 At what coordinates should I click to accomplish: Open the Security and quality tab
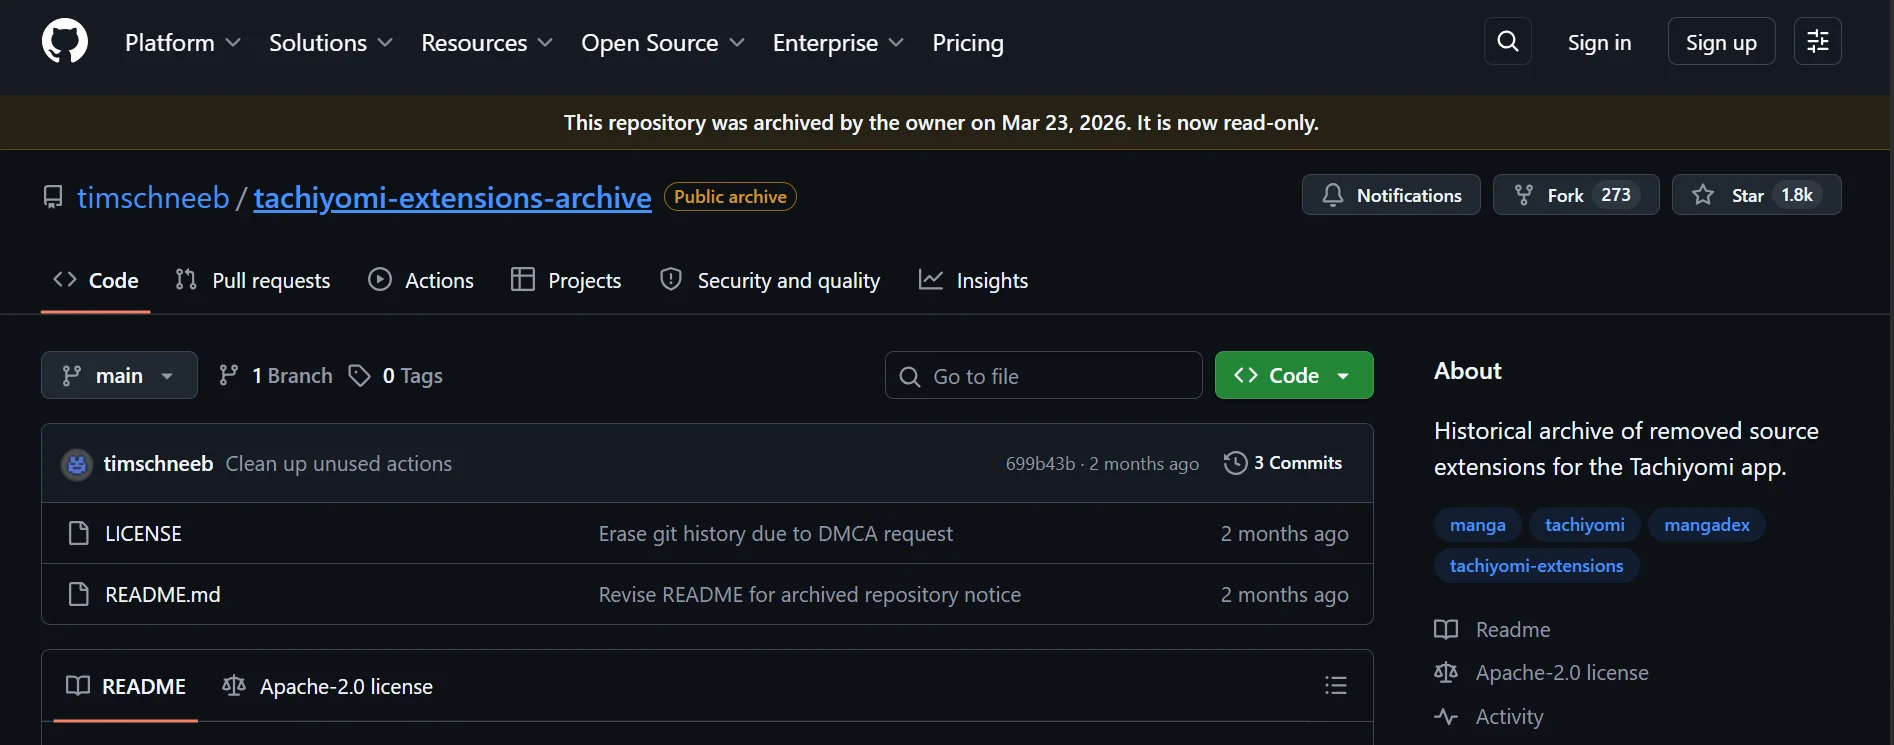[770, 280]
